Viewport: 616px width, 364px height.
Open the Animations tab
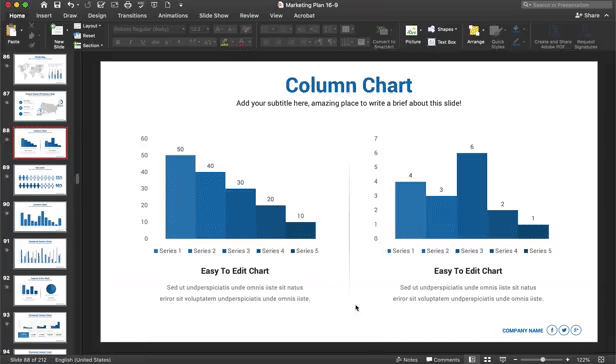pos(173,16)
